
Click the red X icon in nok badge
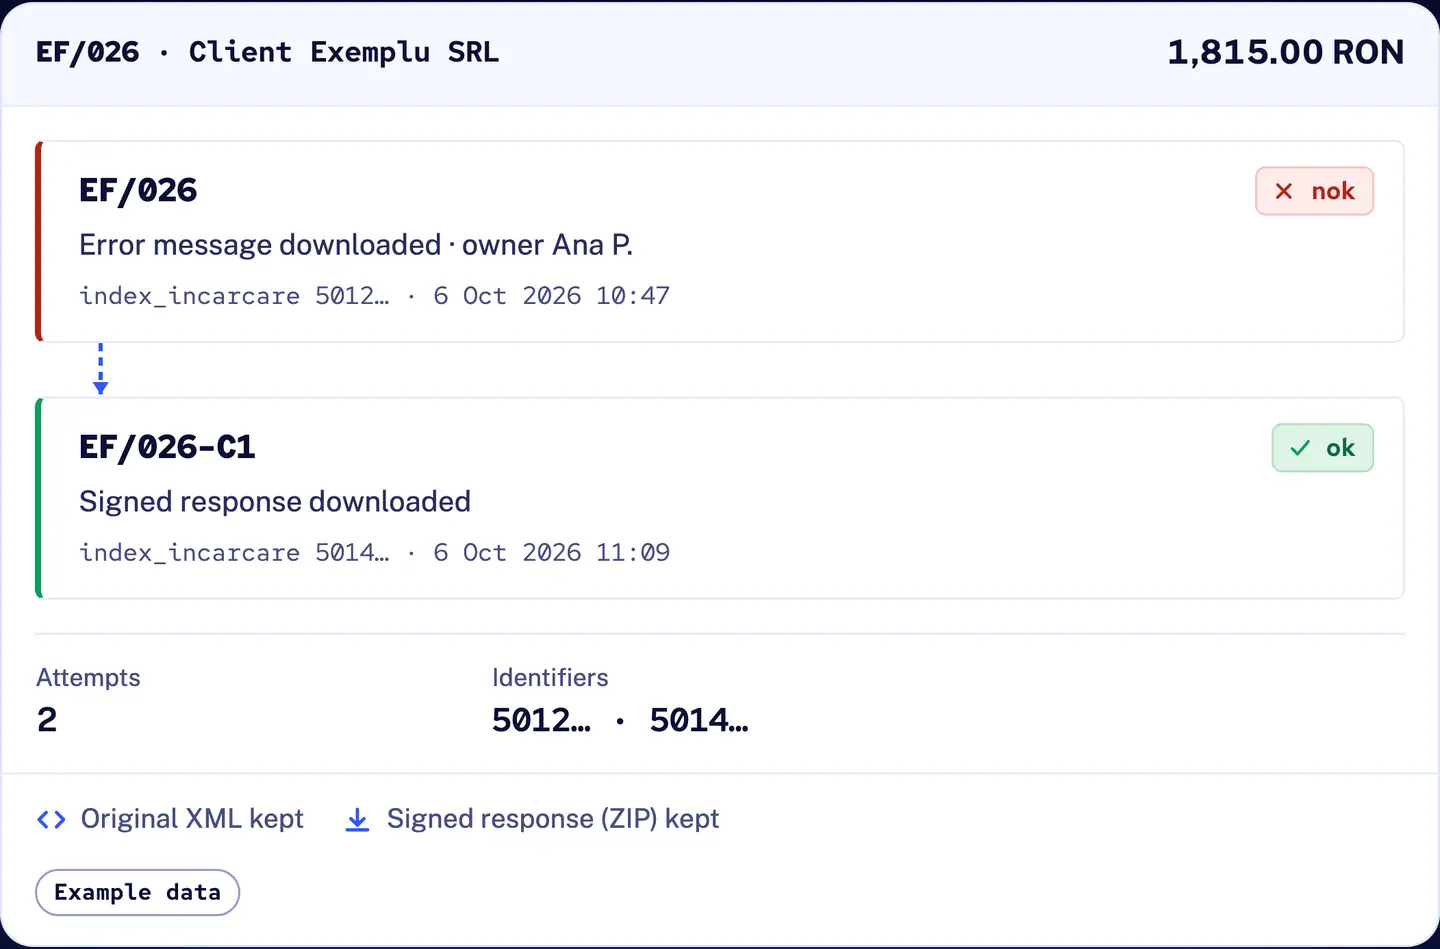tap(1284, 191)
